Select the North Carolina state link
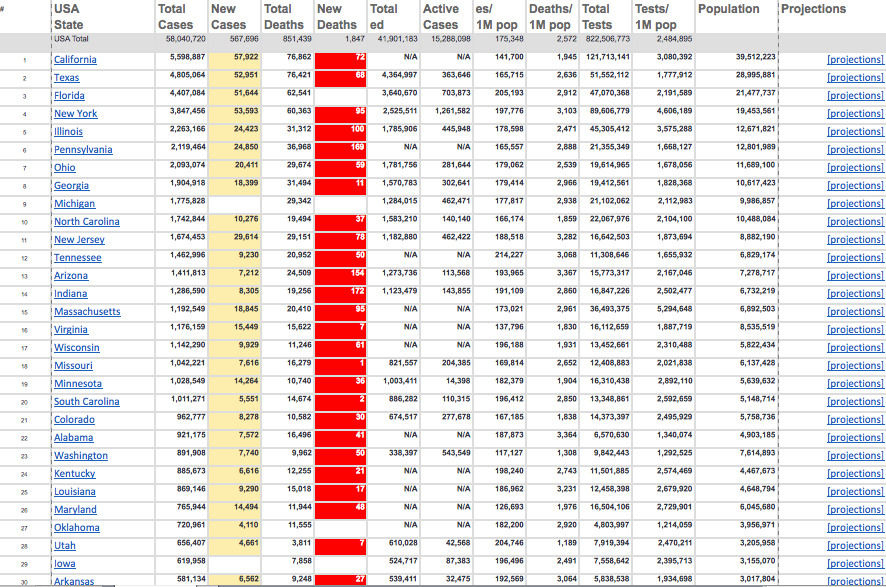Image resolution: width=886 pixels, height=587 pixels. [85, 221]
